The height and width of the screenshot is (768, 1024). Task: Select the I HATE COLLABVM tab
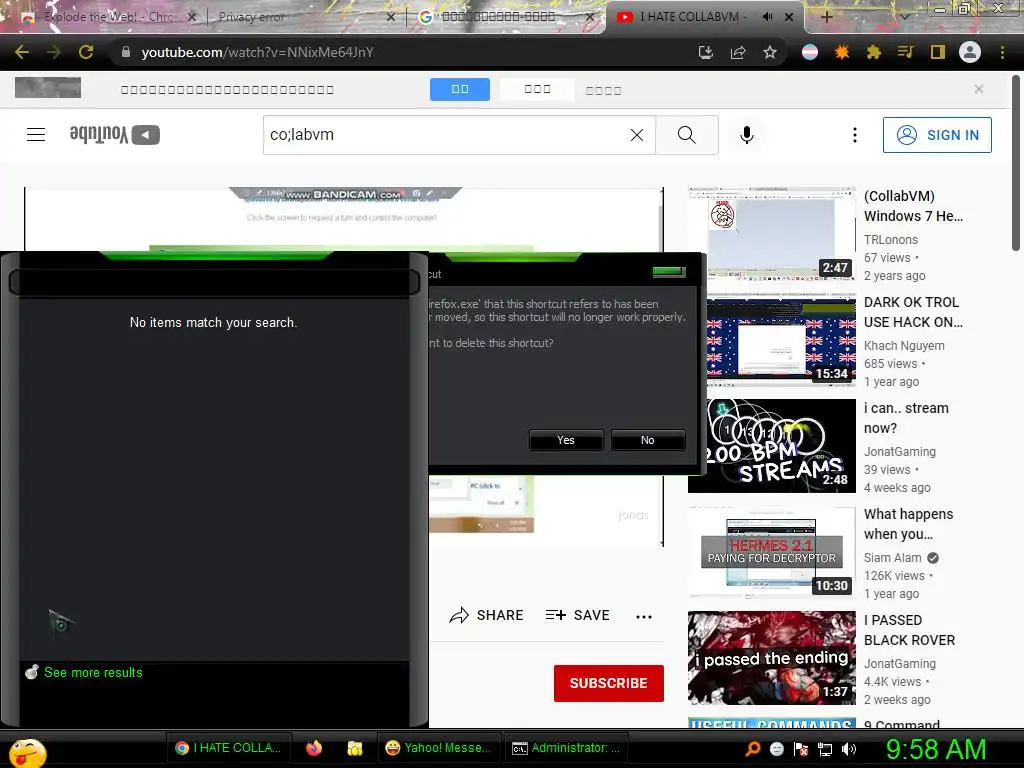point(692,17)
